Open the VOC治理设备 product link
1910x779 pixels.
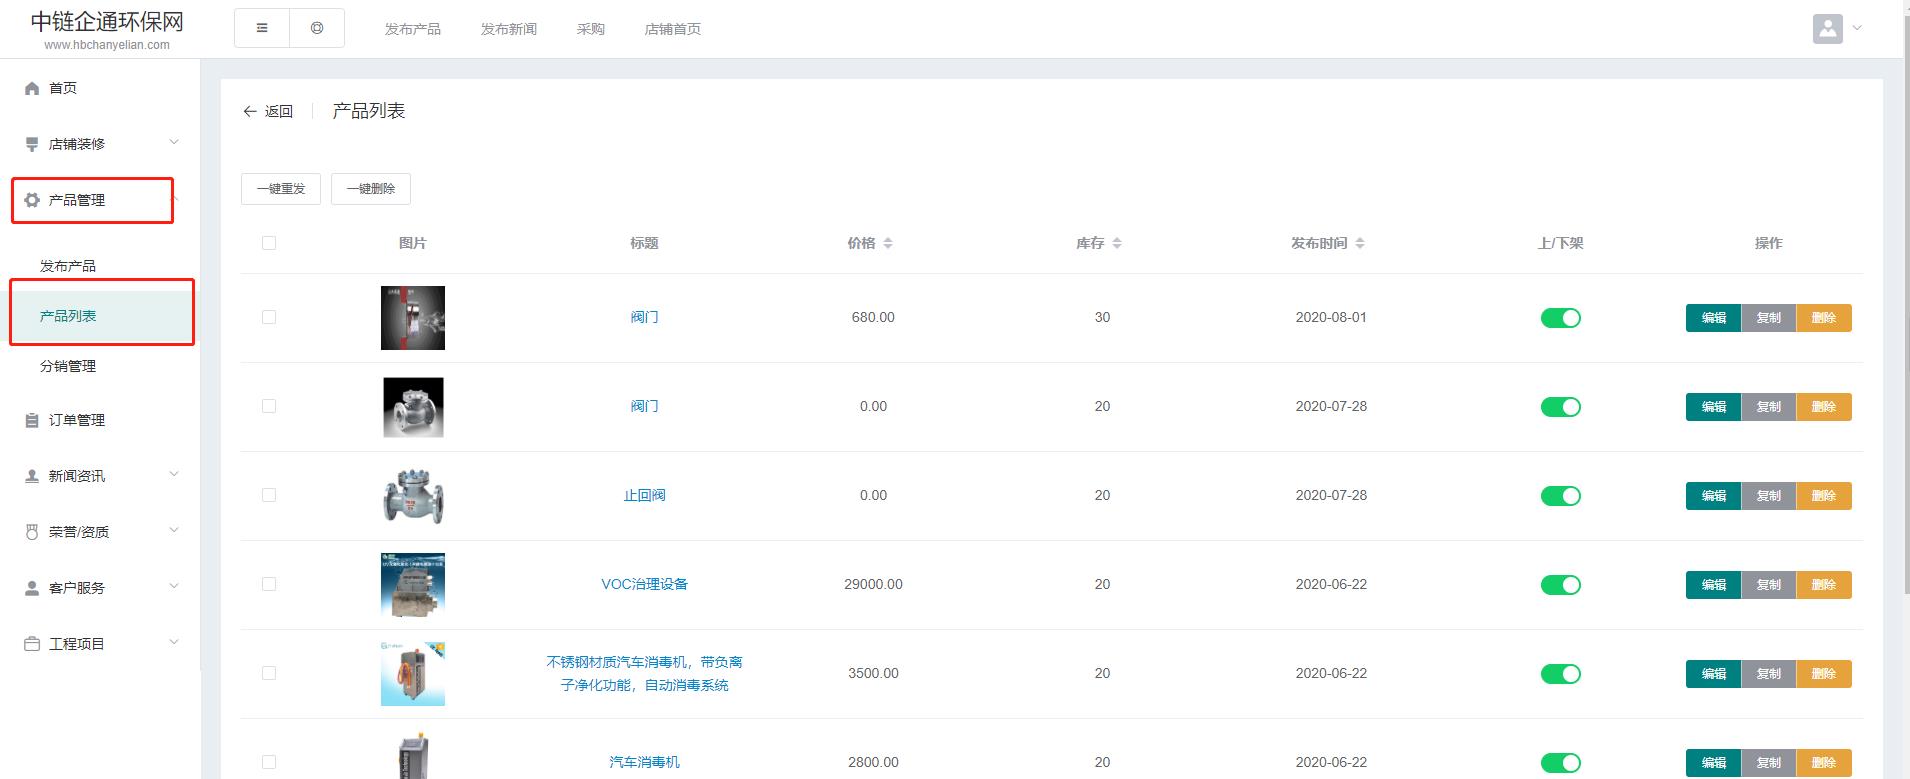(x=644, y=584)
